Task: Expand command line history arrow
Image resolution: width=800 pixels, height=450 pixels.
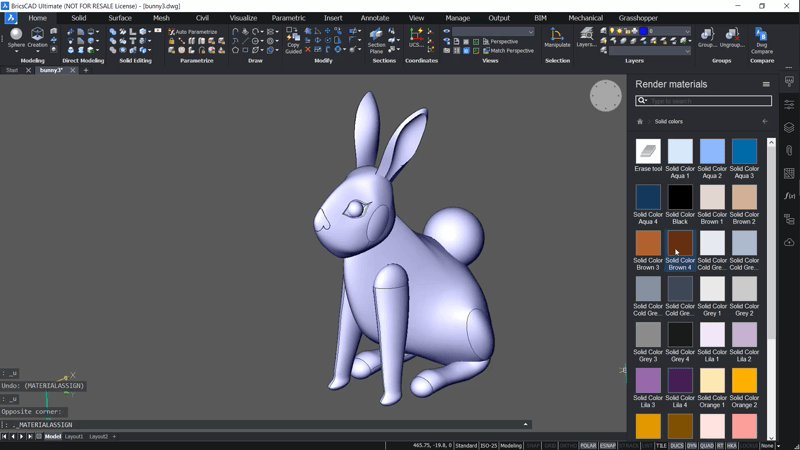Action: coord(526,424)
